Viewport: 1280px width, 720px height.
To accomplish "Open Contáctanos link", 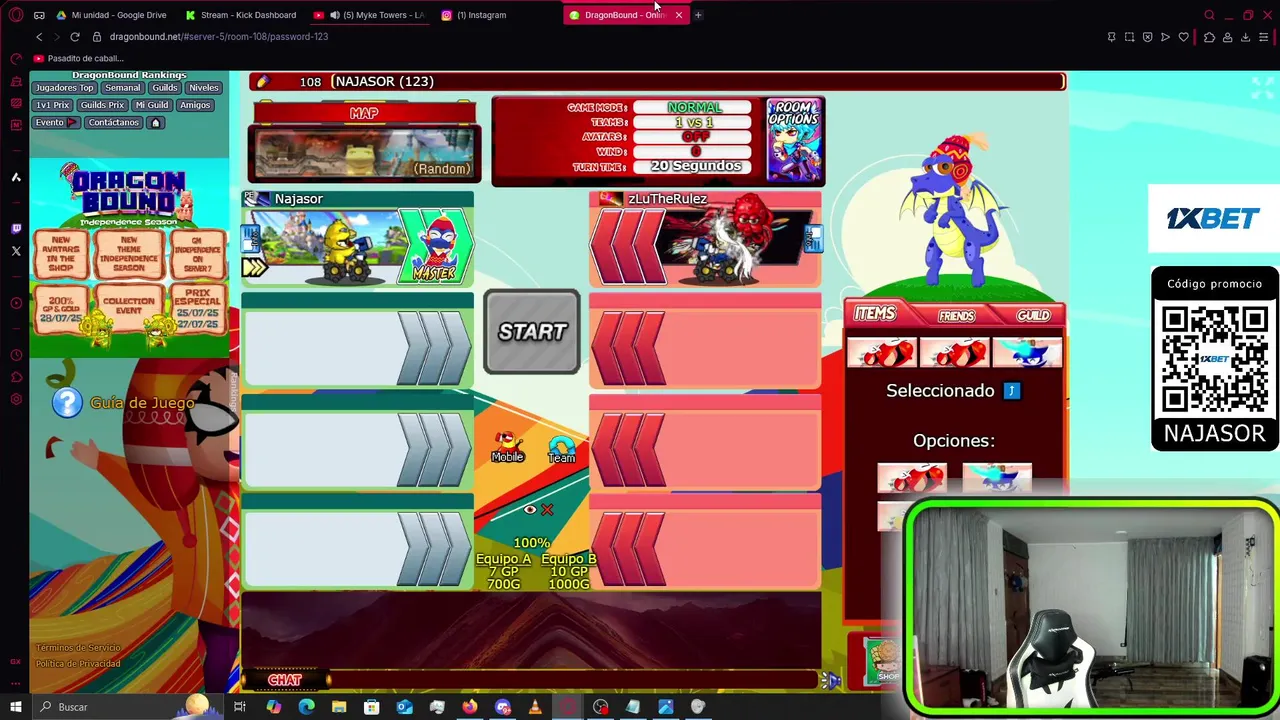I will 113,123.
